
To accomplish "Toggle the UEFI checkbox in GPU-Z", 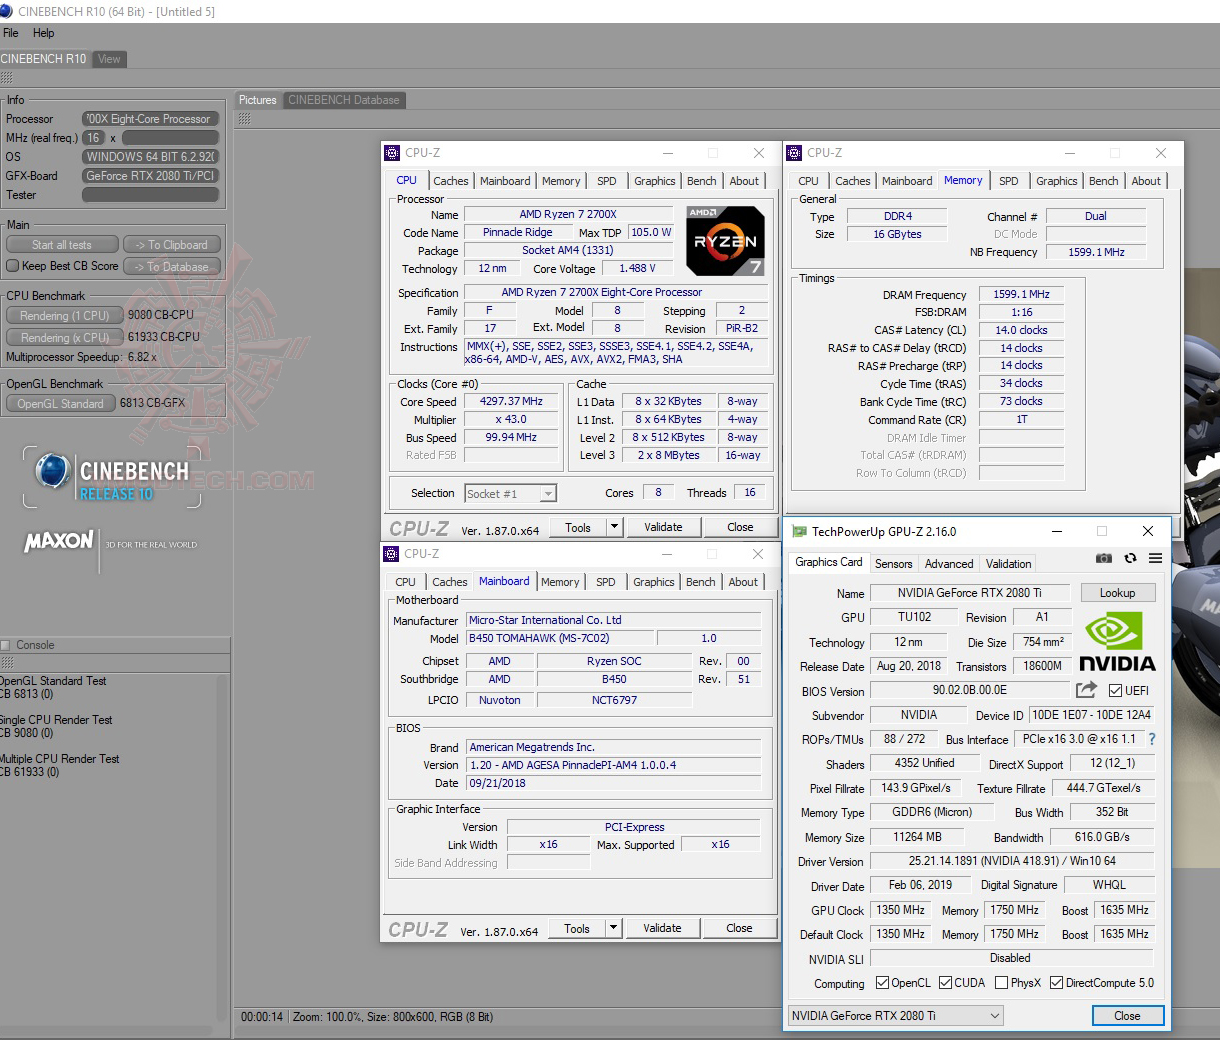I will tap(1113, 690).
